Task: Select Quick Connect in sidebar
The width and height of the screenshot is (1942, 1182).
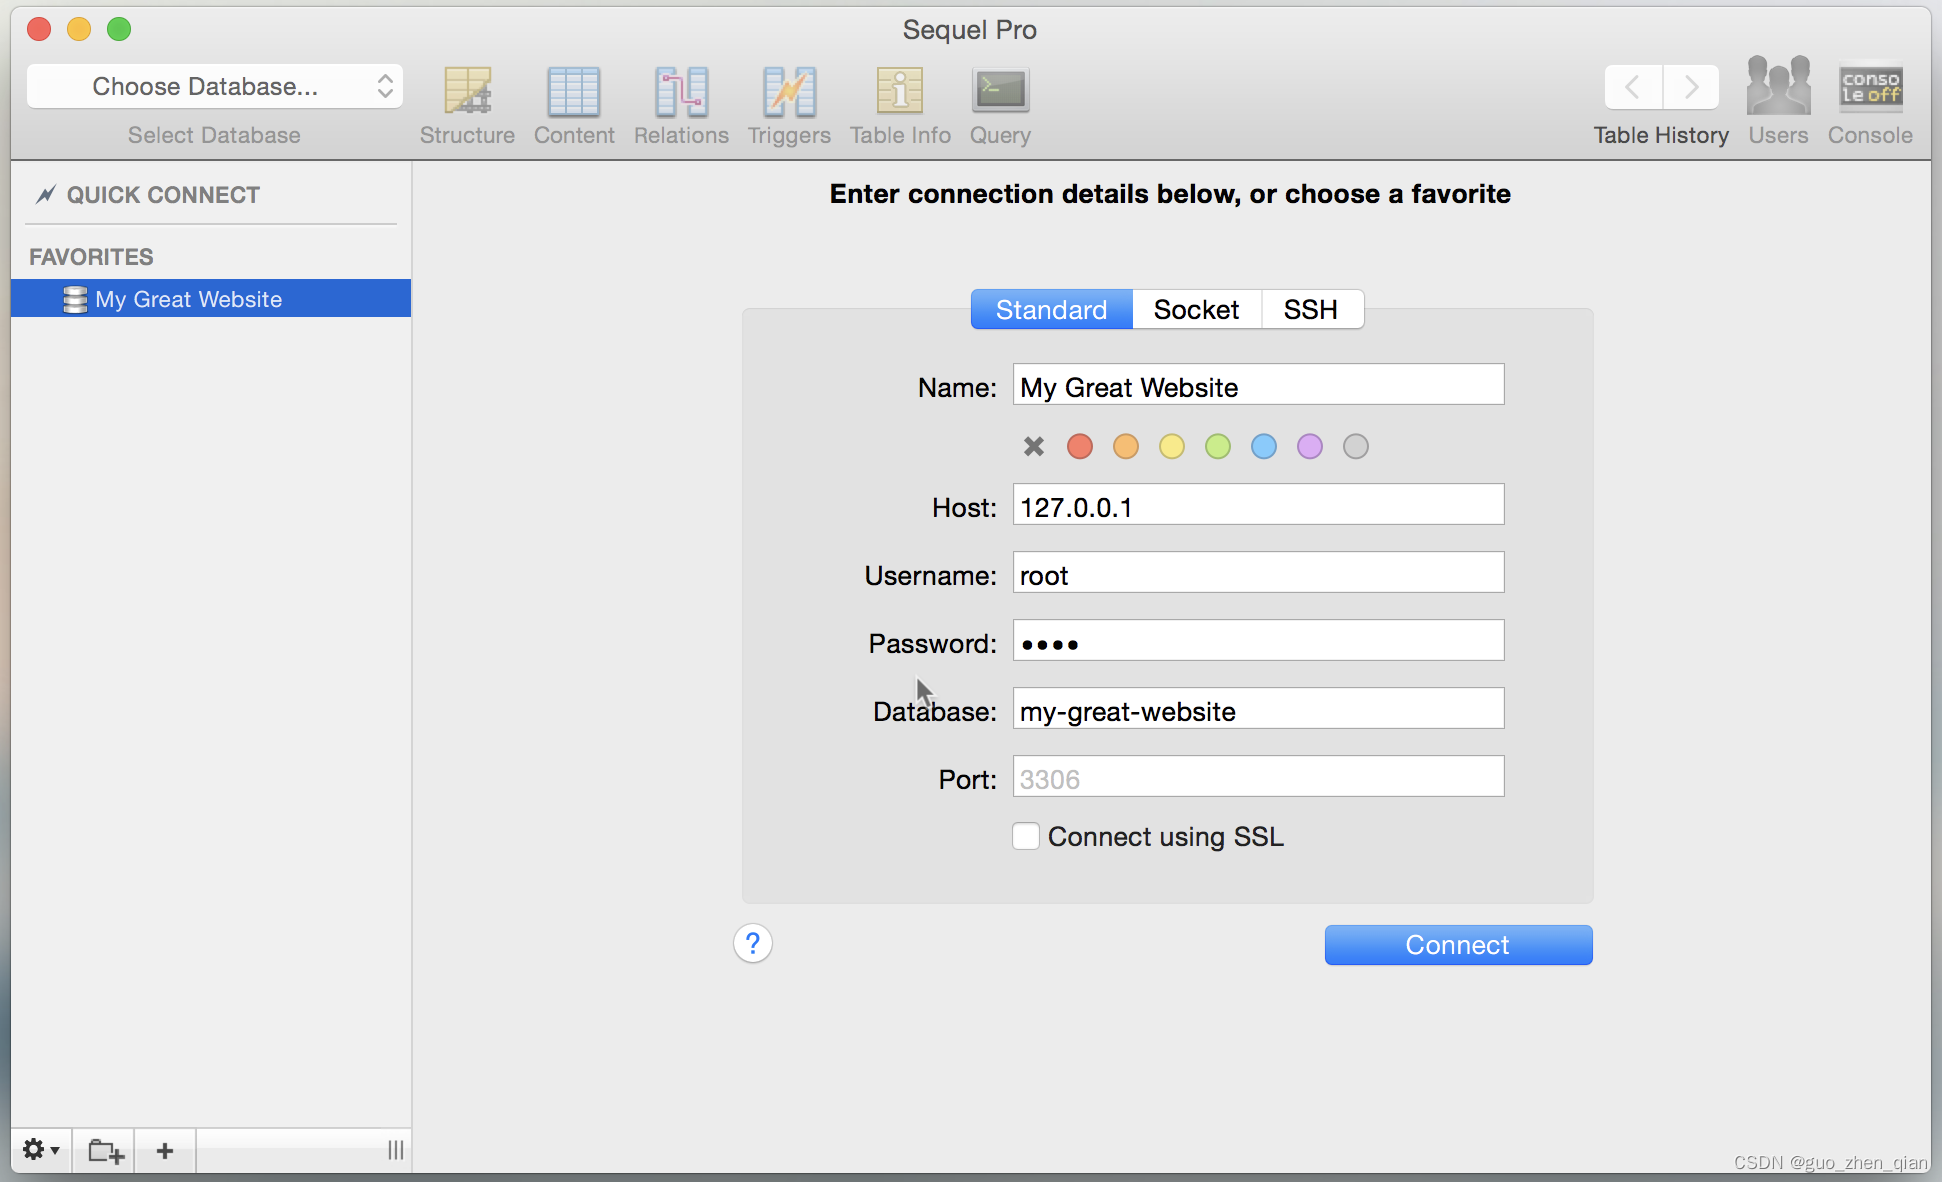Action: point(163,195)
